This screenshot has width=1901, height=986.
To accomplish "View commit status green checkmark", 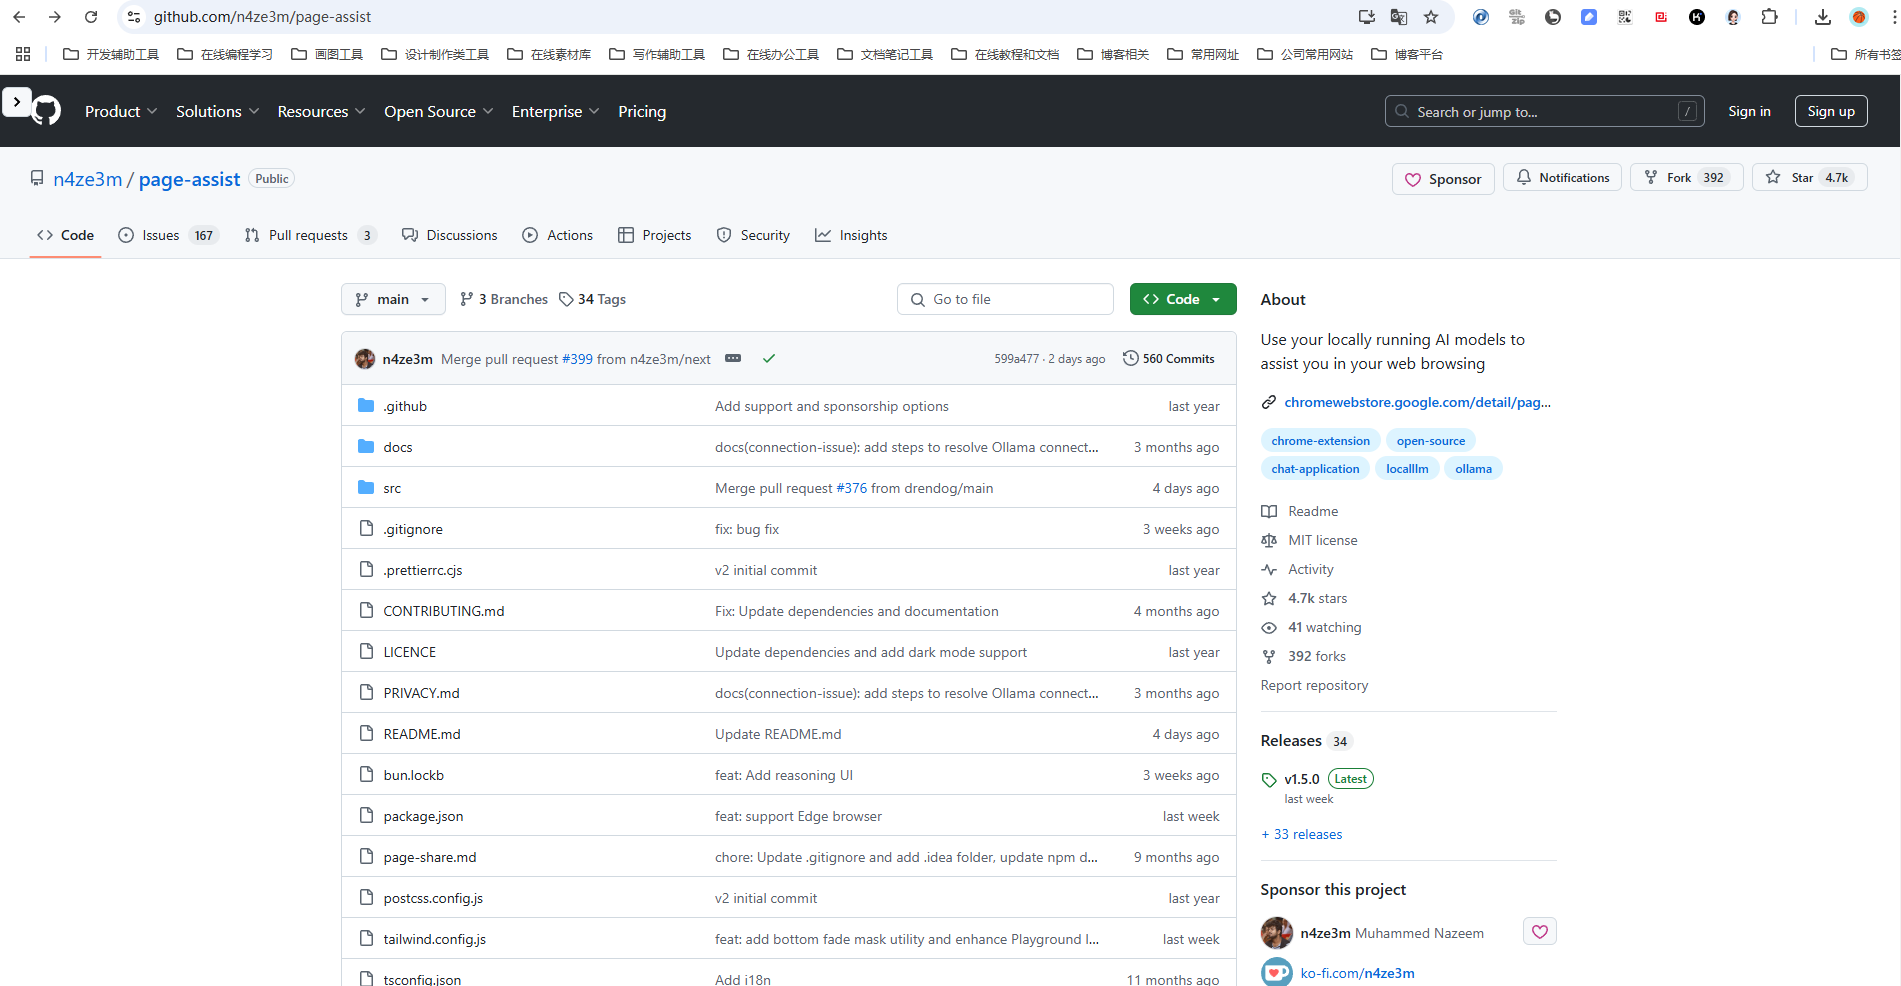I will click(x=769, y=358).
